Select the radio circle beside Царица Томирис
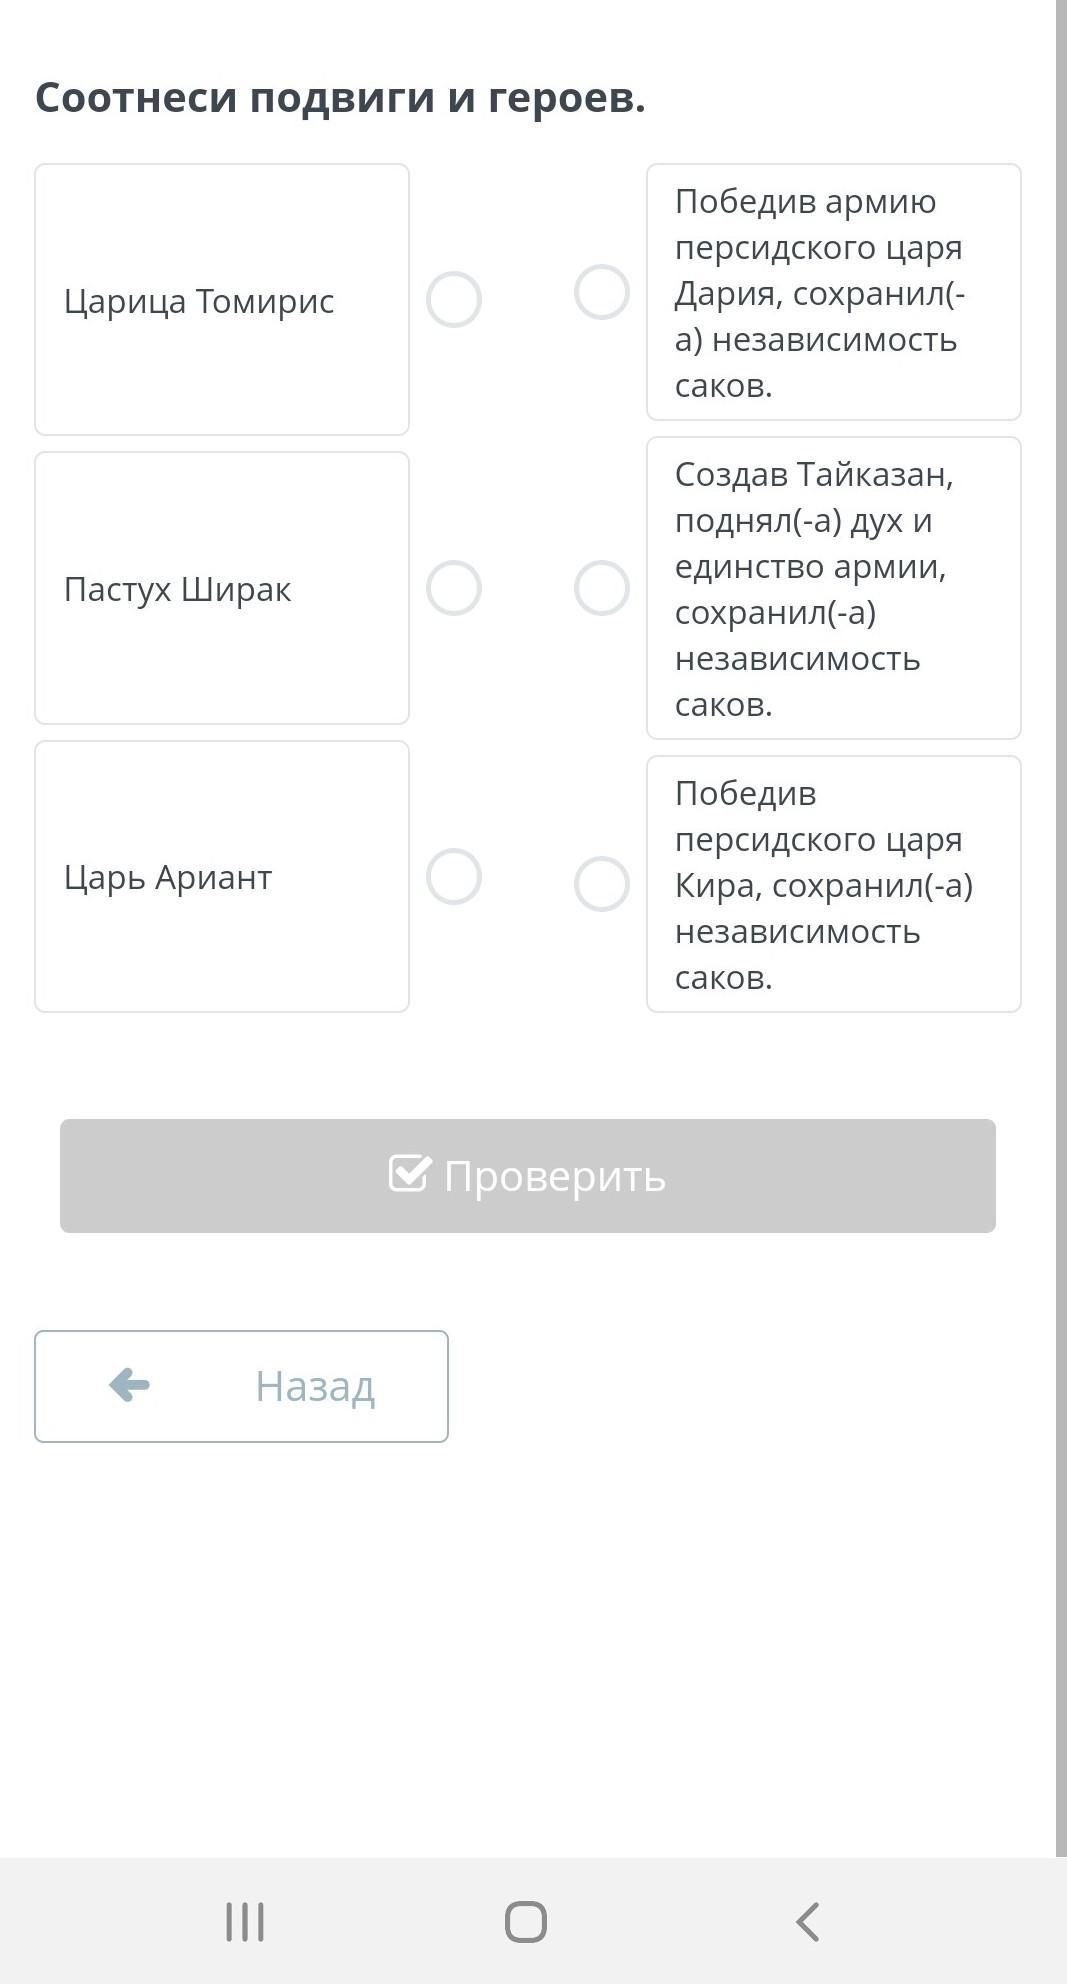Viewport: 1067px width, 1984px height. (454, 300)
